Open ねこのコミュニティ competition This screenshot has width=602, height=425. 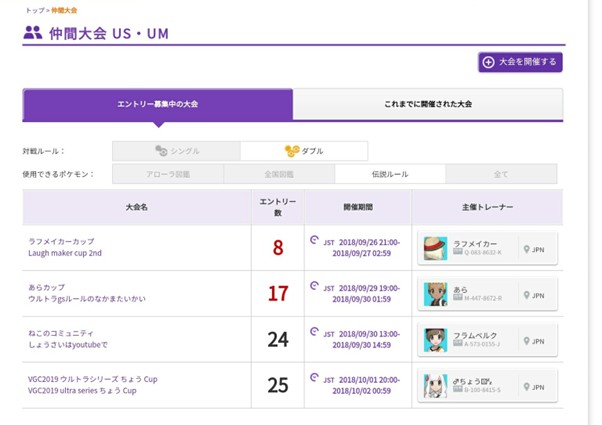coord(61,333)
